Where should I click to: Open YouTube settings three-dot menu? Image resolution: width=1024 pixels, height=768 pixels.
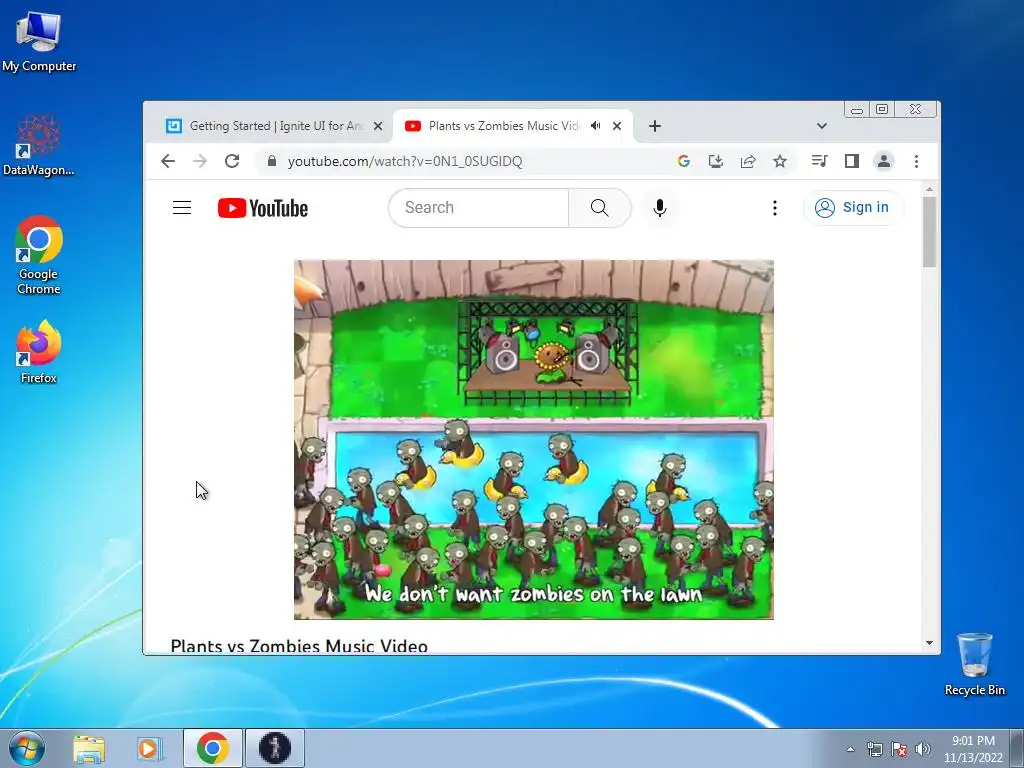[x=775, y=208]
